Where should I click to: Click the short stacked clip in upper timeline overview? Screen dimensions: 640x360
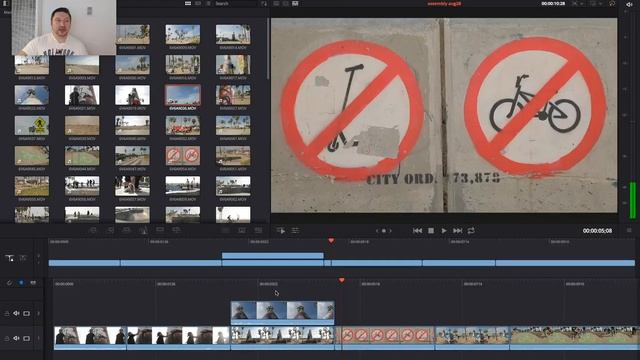[273, 256]
